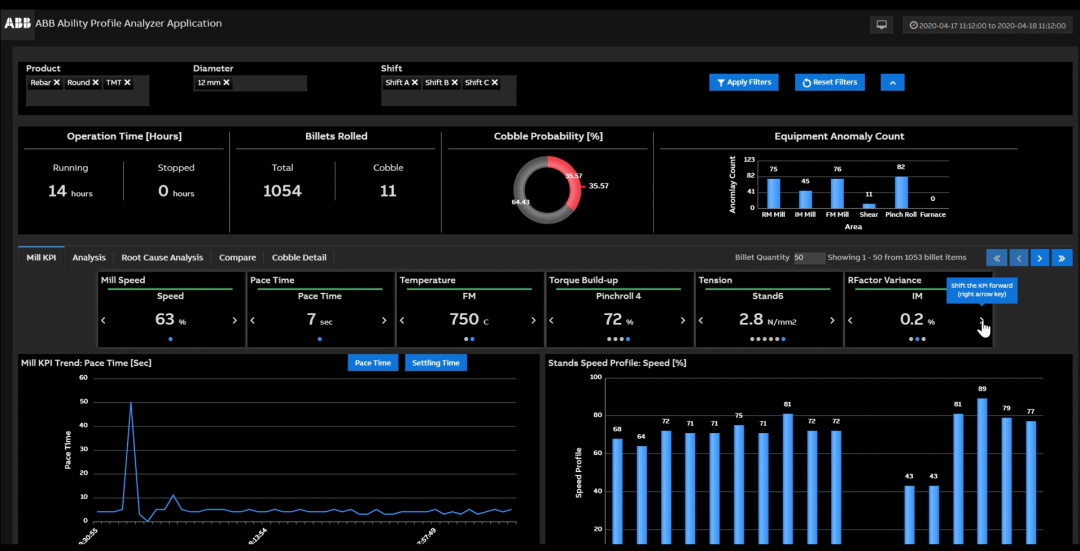Click the Tension value 2.8

pyautogui.click(x=751, y=319)
